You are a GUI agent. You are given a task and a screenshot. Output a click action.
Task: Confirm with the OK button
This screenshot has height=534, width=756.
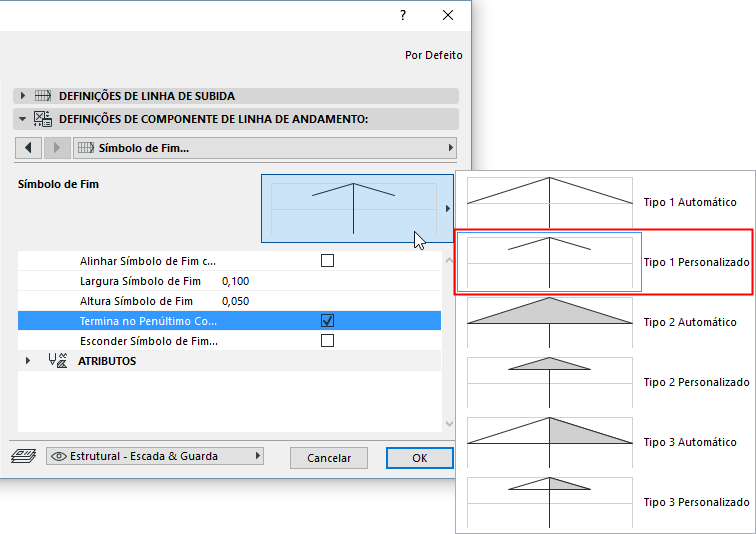419,458
